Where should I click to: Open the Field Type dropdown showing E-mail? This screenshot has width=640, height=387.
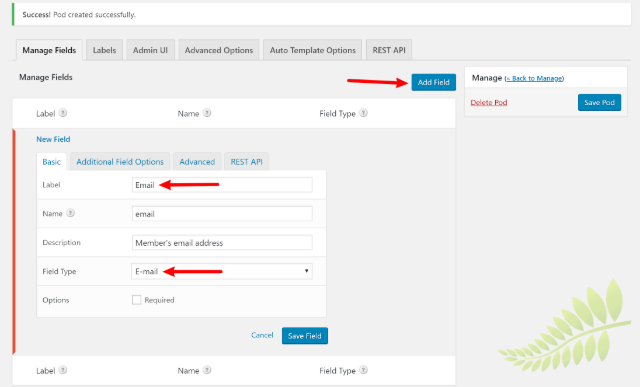point(222,271)
